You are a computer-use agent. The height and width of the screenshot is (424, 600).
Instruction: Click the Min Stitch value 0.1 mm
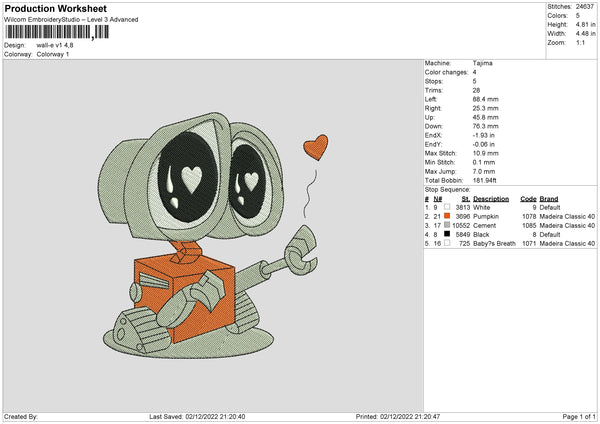[484, 162]
